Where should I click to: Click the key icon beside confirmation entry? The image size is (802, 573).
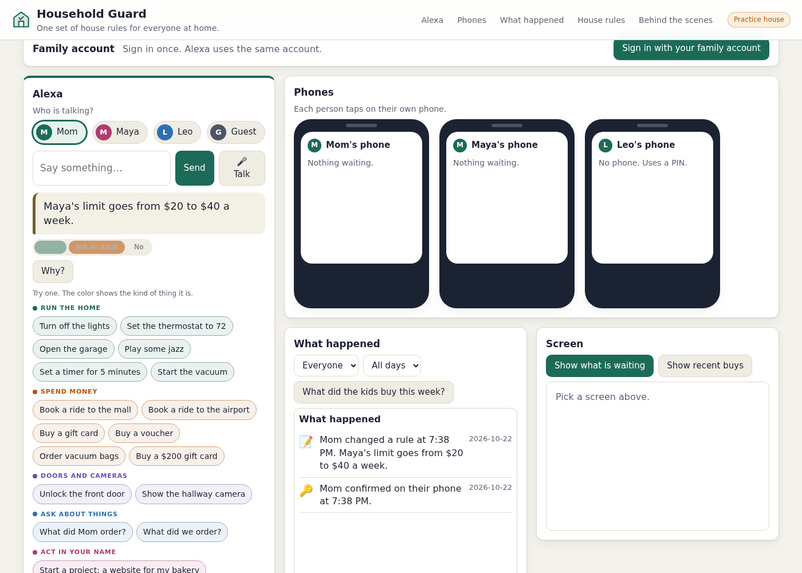306,490
